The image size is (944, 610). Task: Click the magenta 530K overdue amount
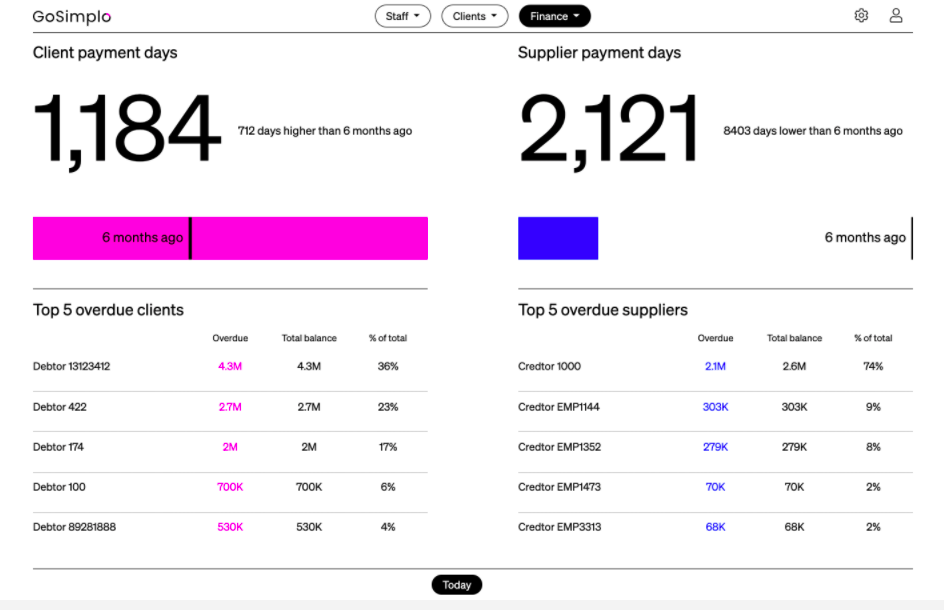coord(230,527)
